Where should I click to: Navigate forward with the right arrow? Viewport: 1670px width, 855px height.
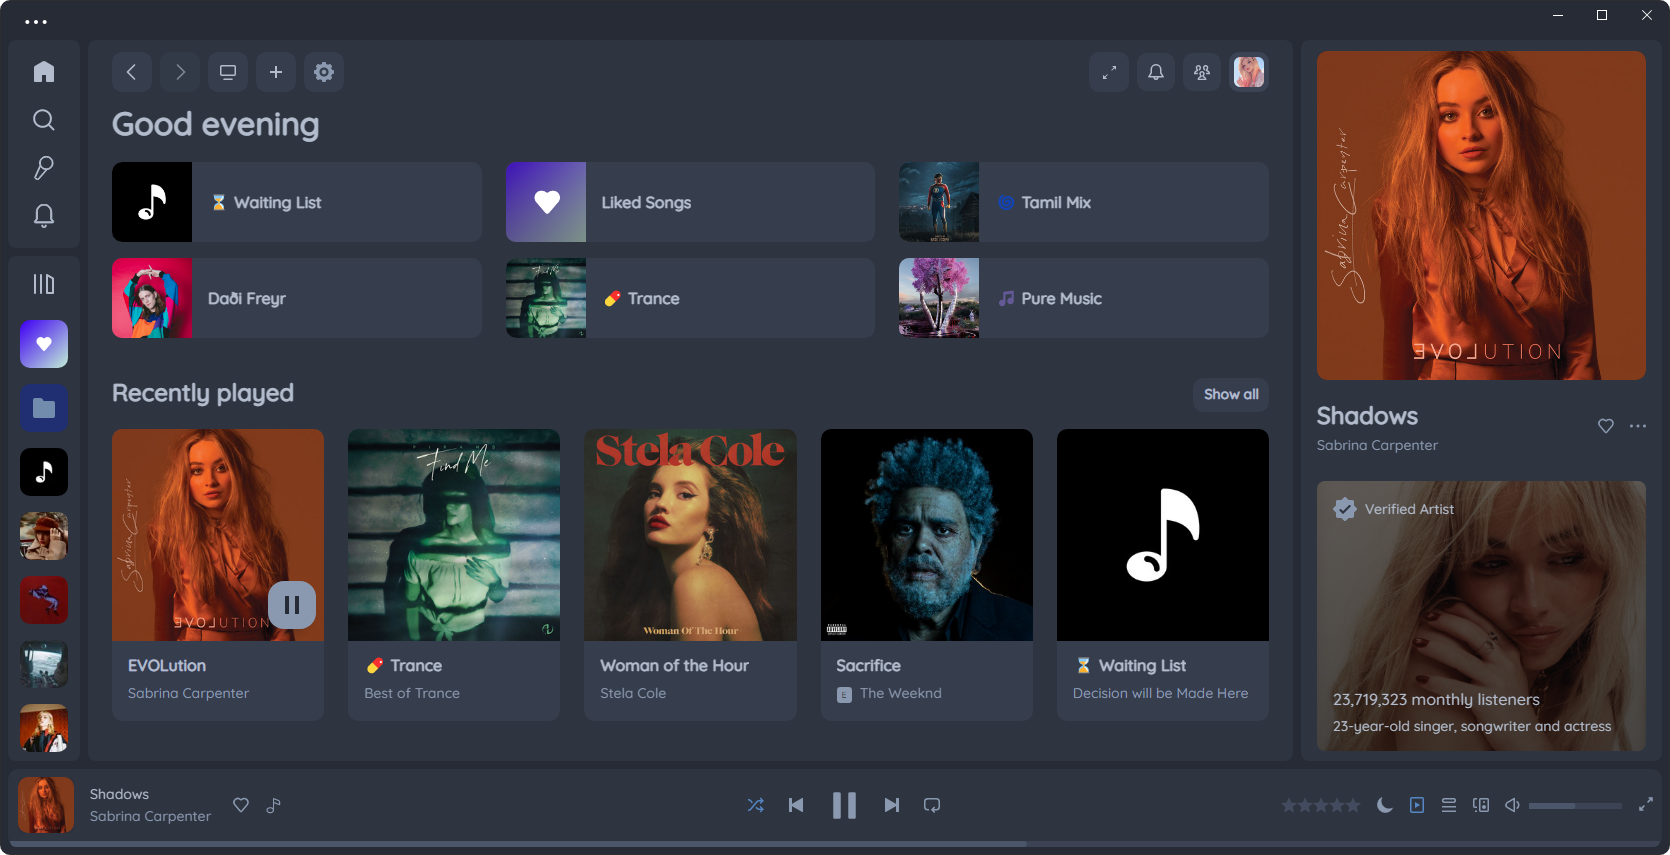pyautogui.click(x=180, y=72)
